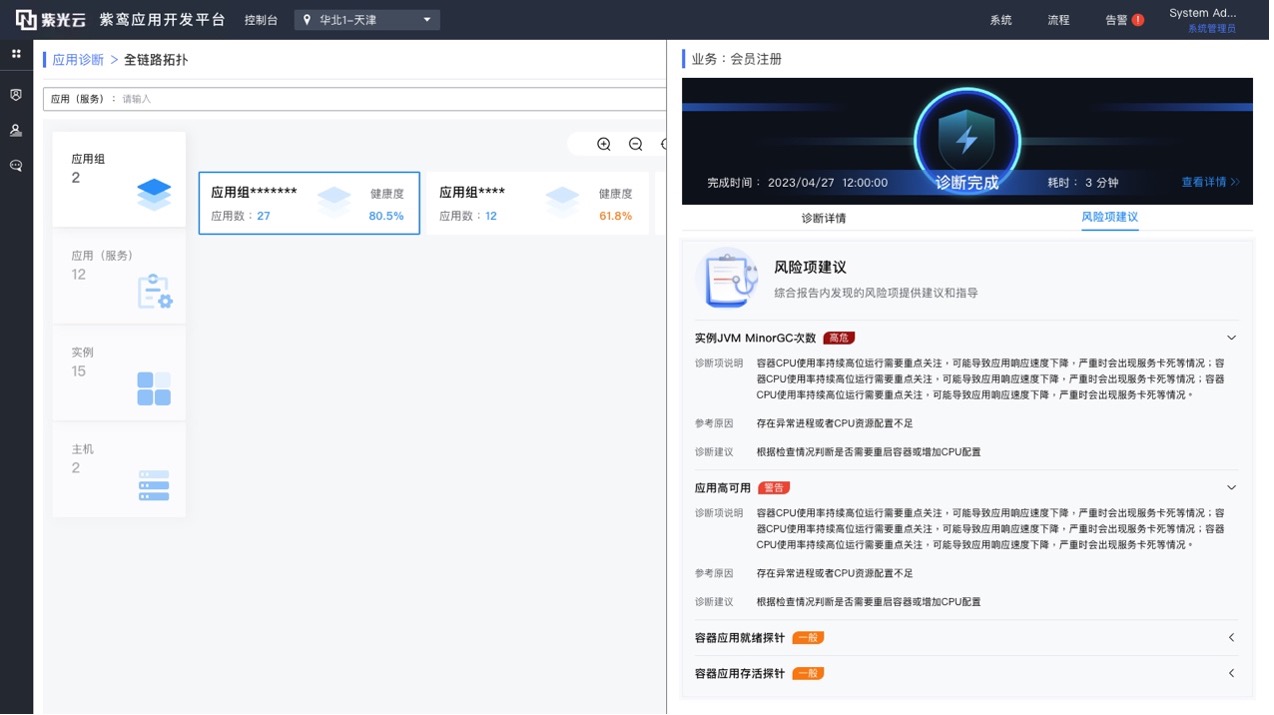The width and height of the screenshot is (1274, 715).
Task: Click the 61.8% health value
Action: point(618,217)
